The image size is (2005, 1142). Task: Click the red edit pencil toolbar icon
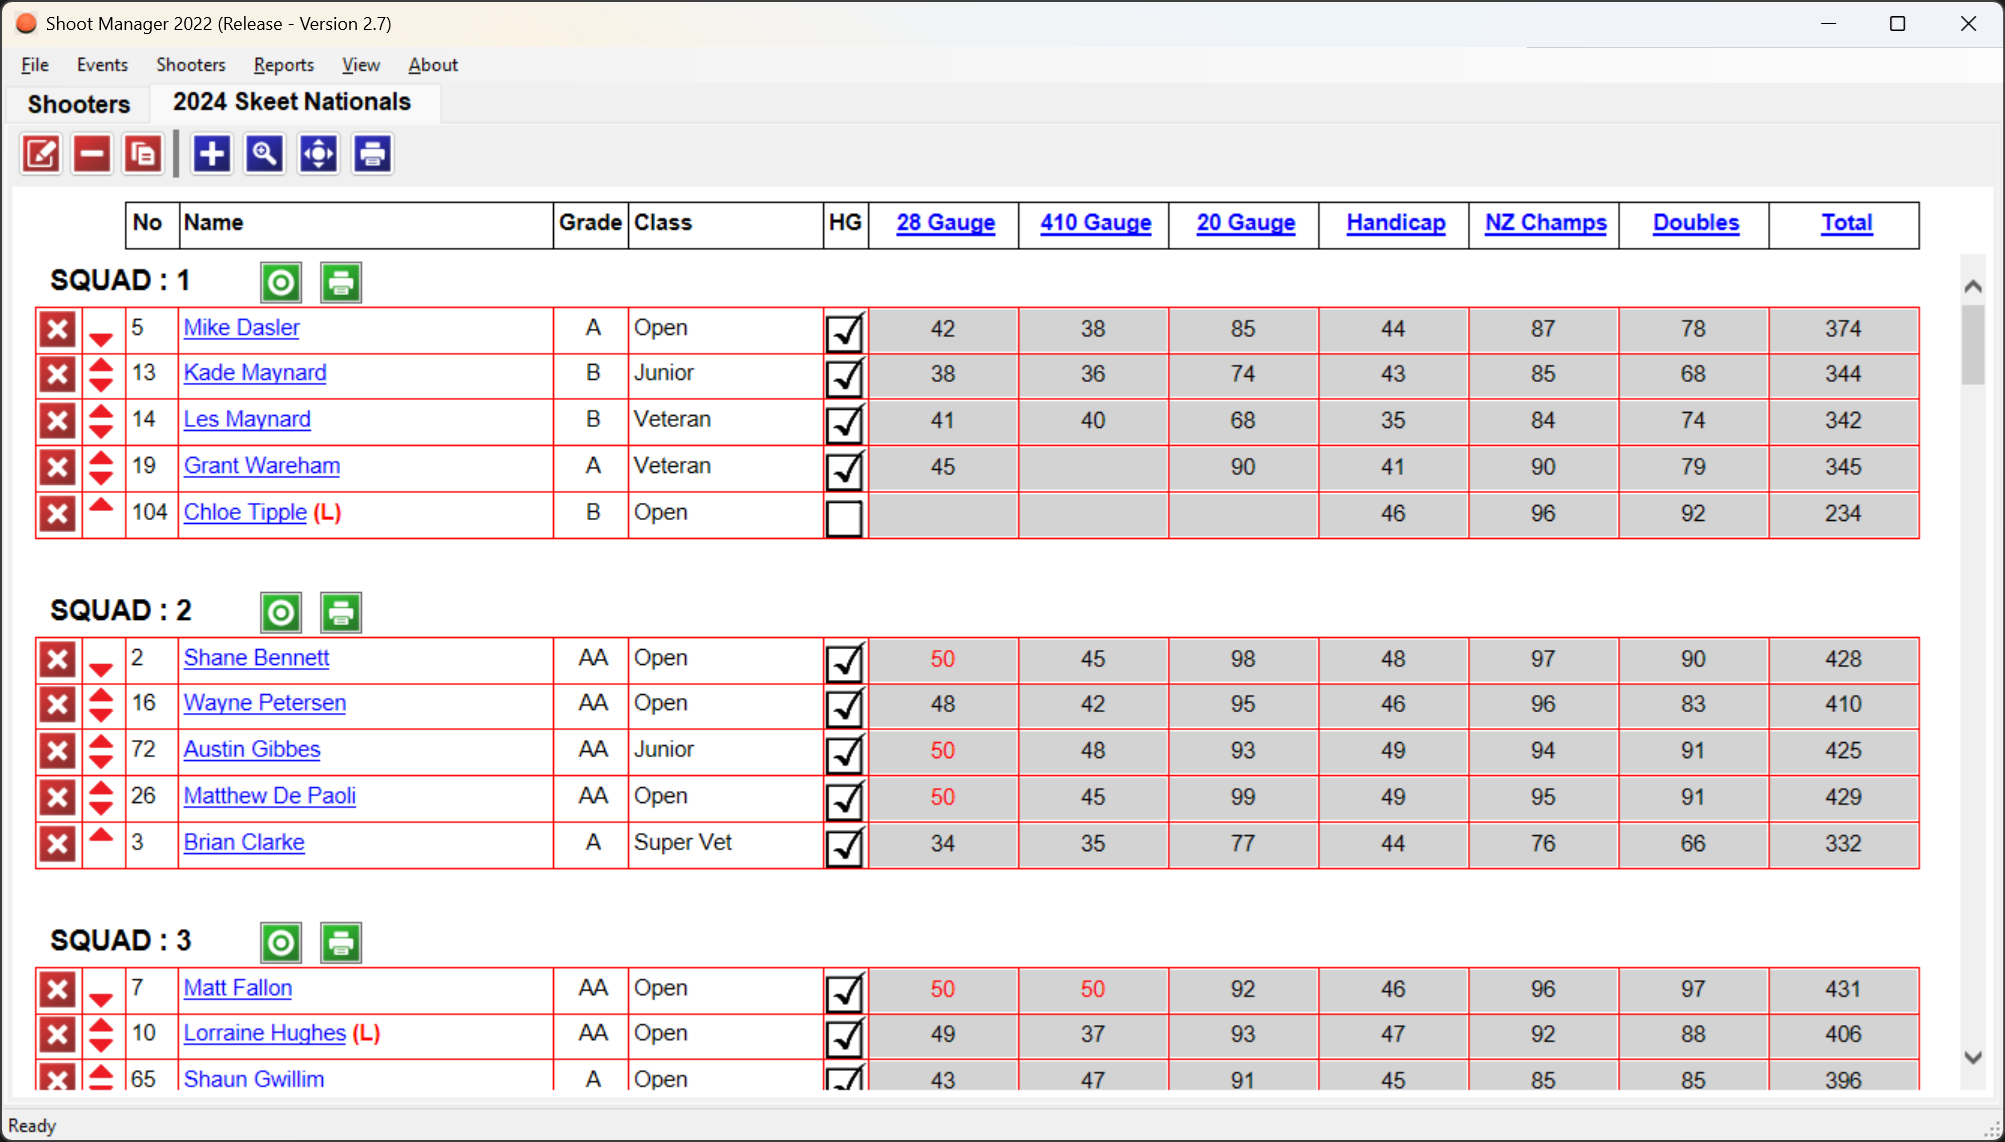pos(41,154)
